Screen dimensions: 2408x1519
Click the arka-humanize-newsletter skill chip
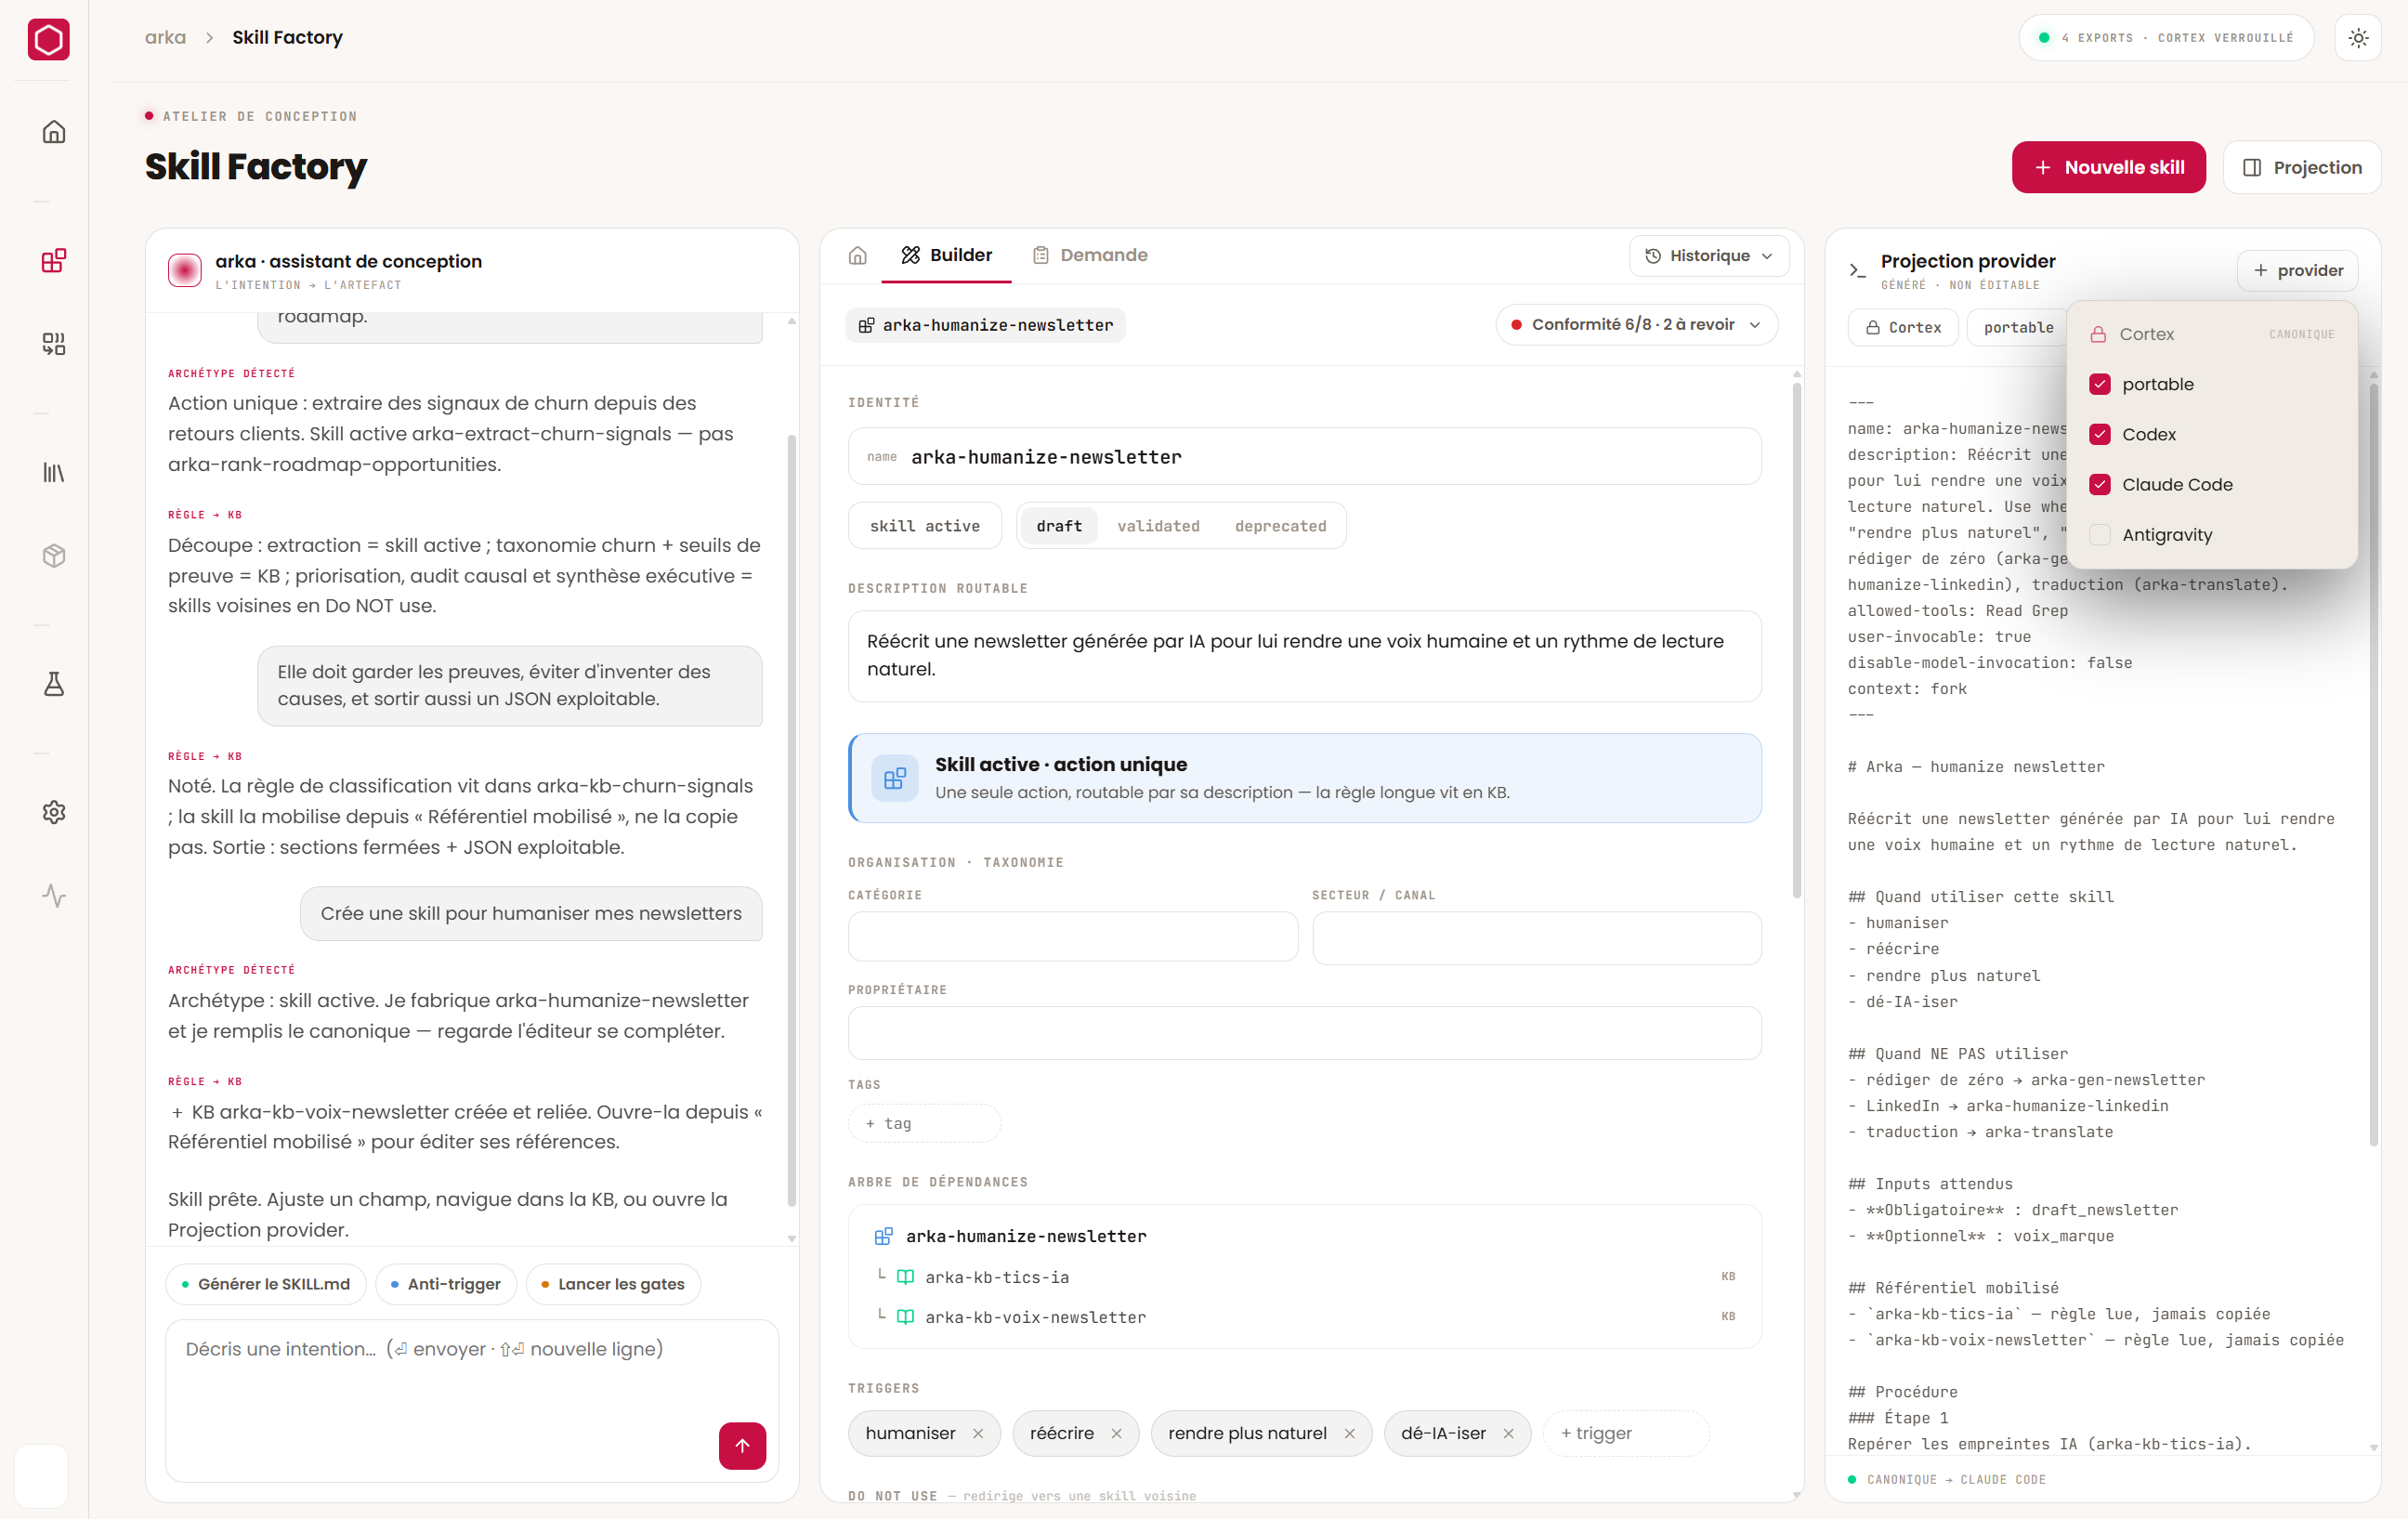point(986,325)
